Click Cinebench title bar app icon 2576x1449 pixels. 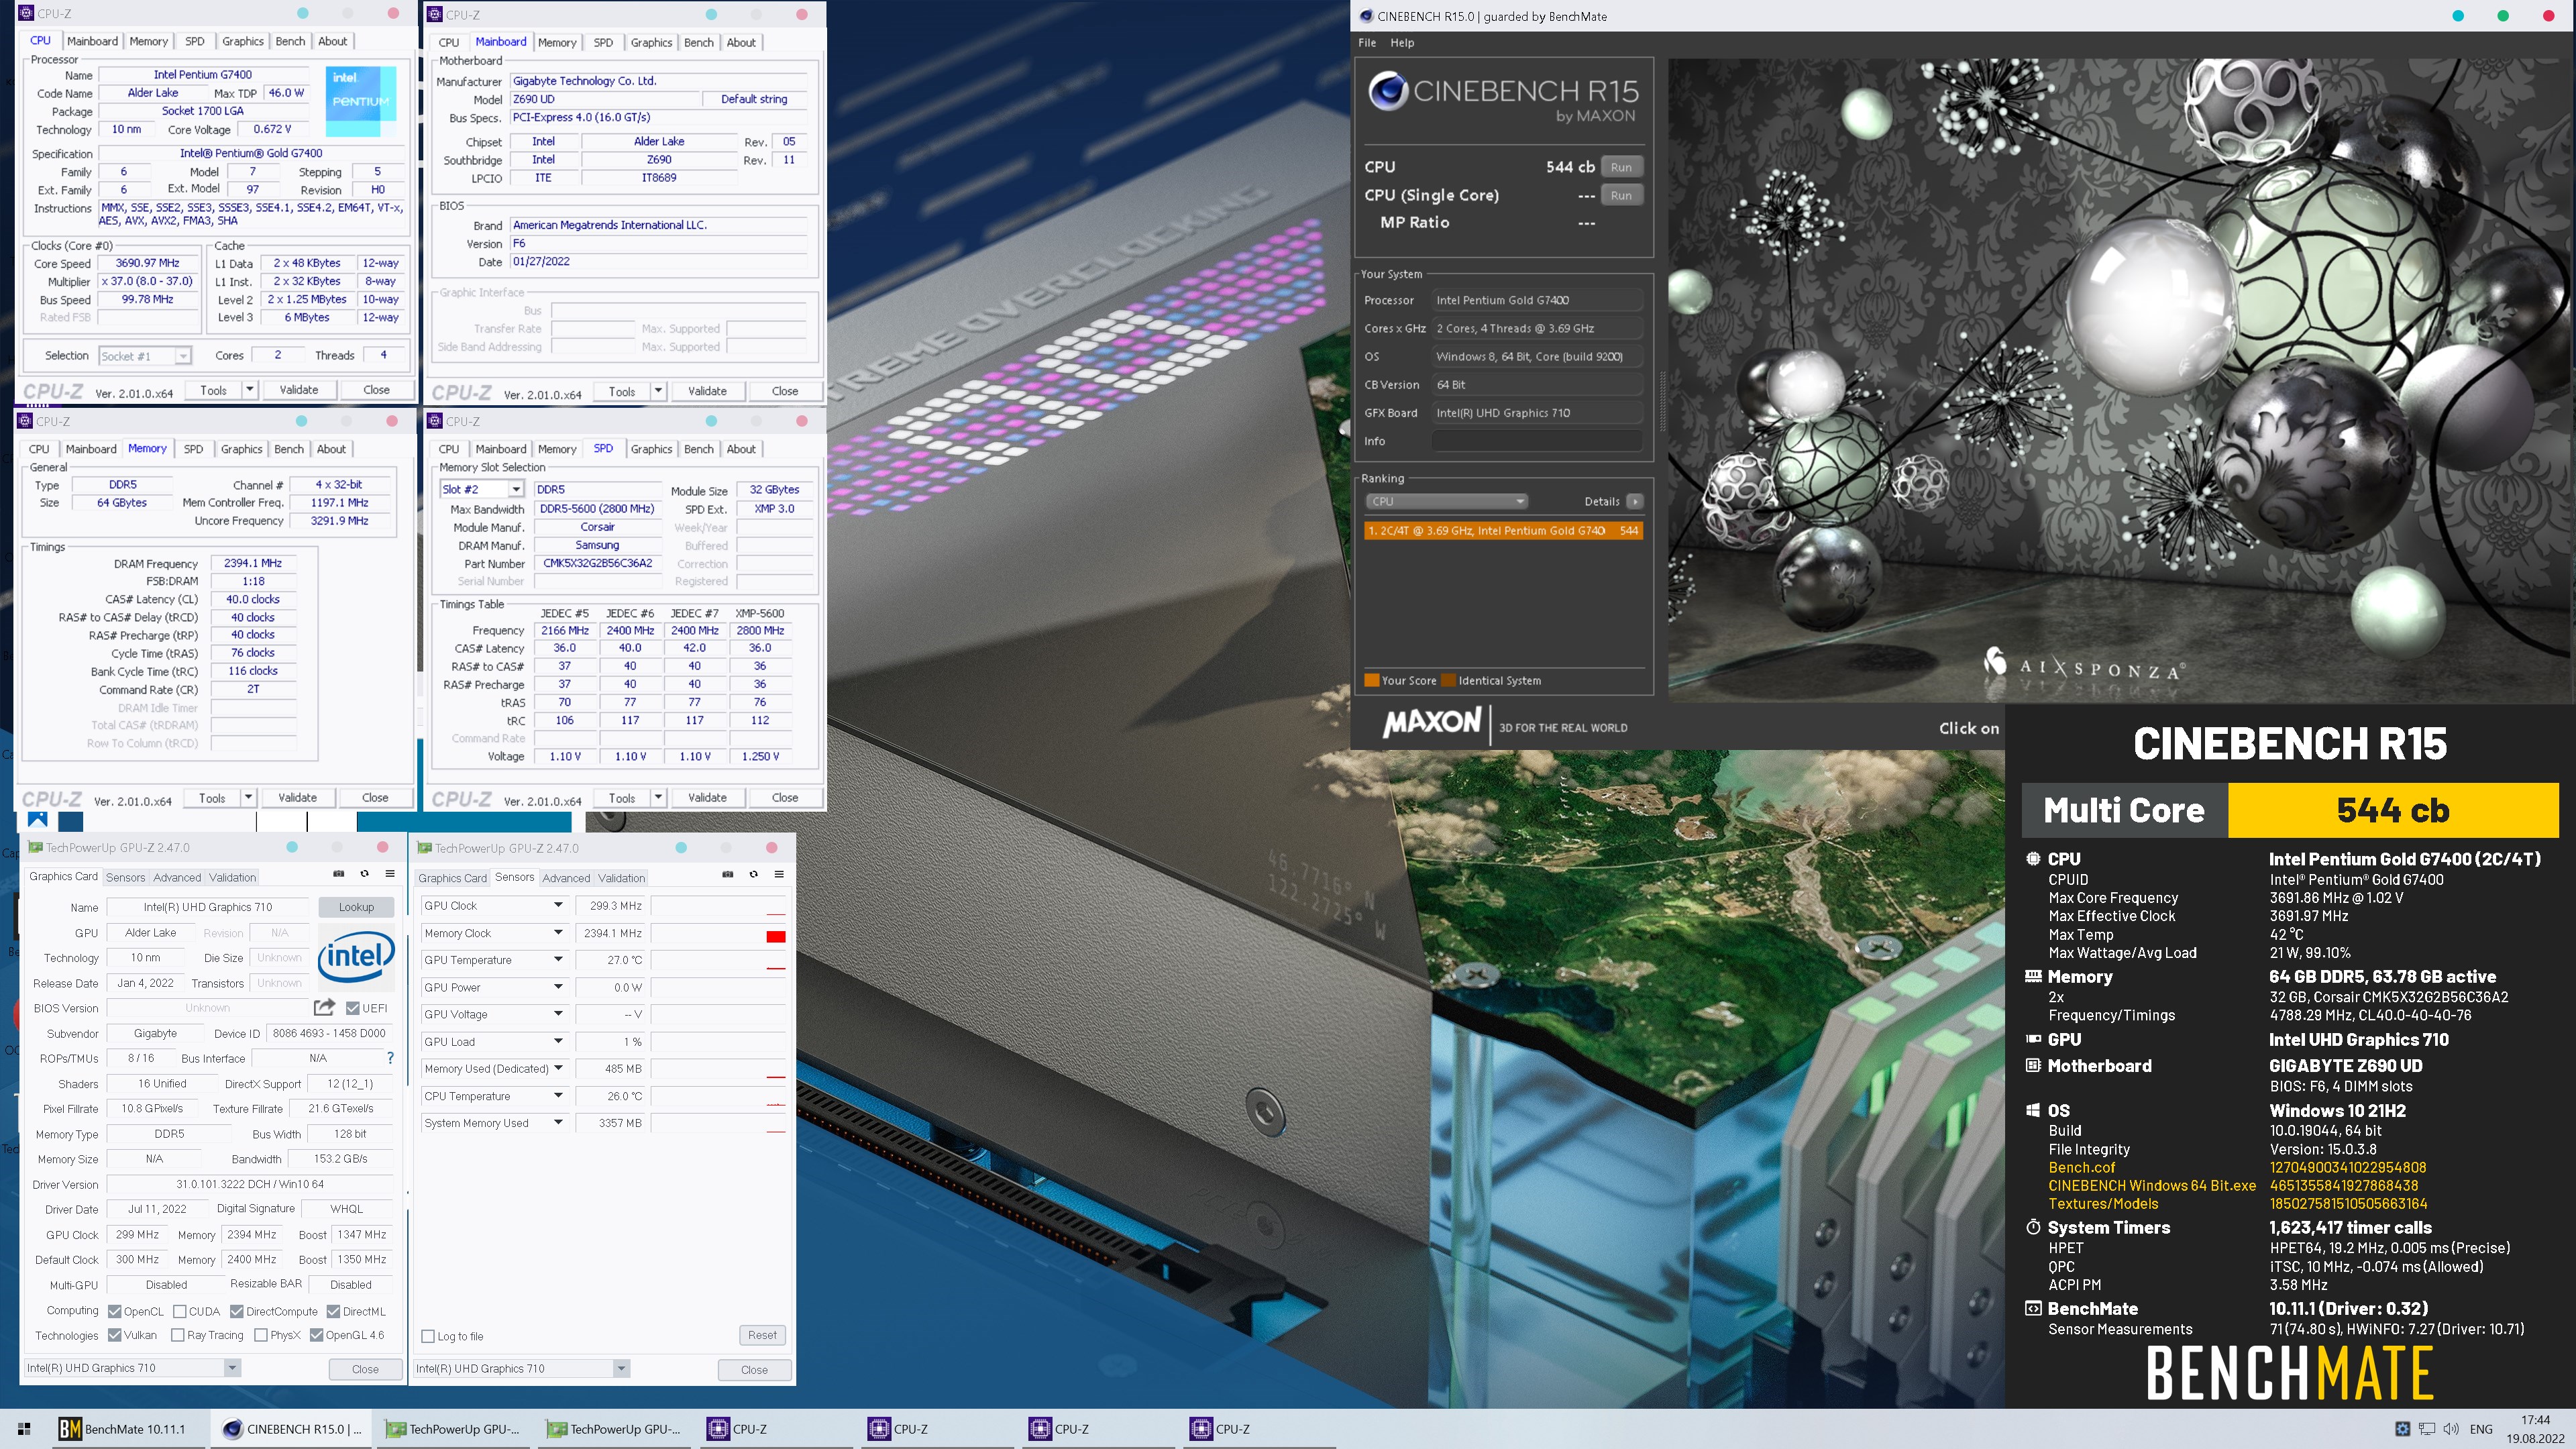[x=1366, y=16]
